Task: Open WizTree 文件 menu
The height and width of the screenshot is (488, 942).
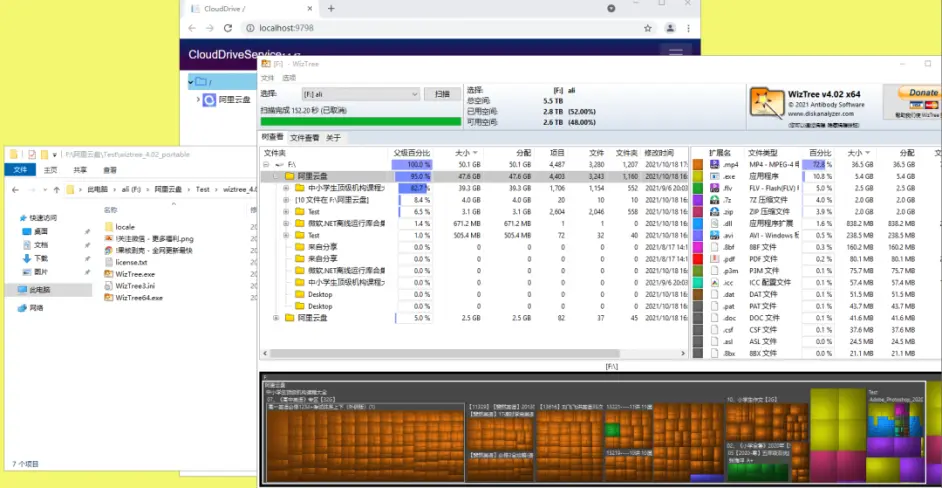Action: 267,78
